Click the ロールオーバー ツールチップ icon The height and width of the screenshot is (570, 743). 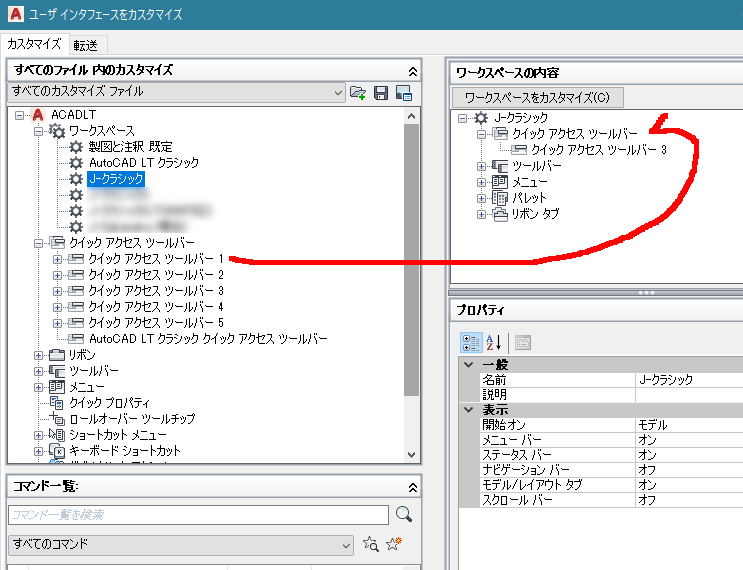[57, 419]
